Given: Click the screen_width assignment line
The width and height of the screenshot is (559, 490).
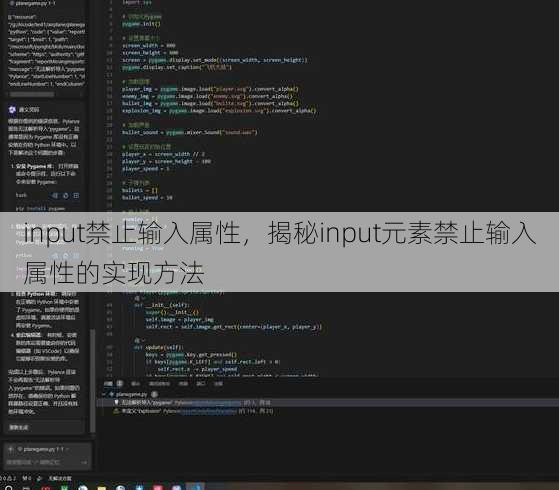Looking at the screenshot, I should [149, 45].
